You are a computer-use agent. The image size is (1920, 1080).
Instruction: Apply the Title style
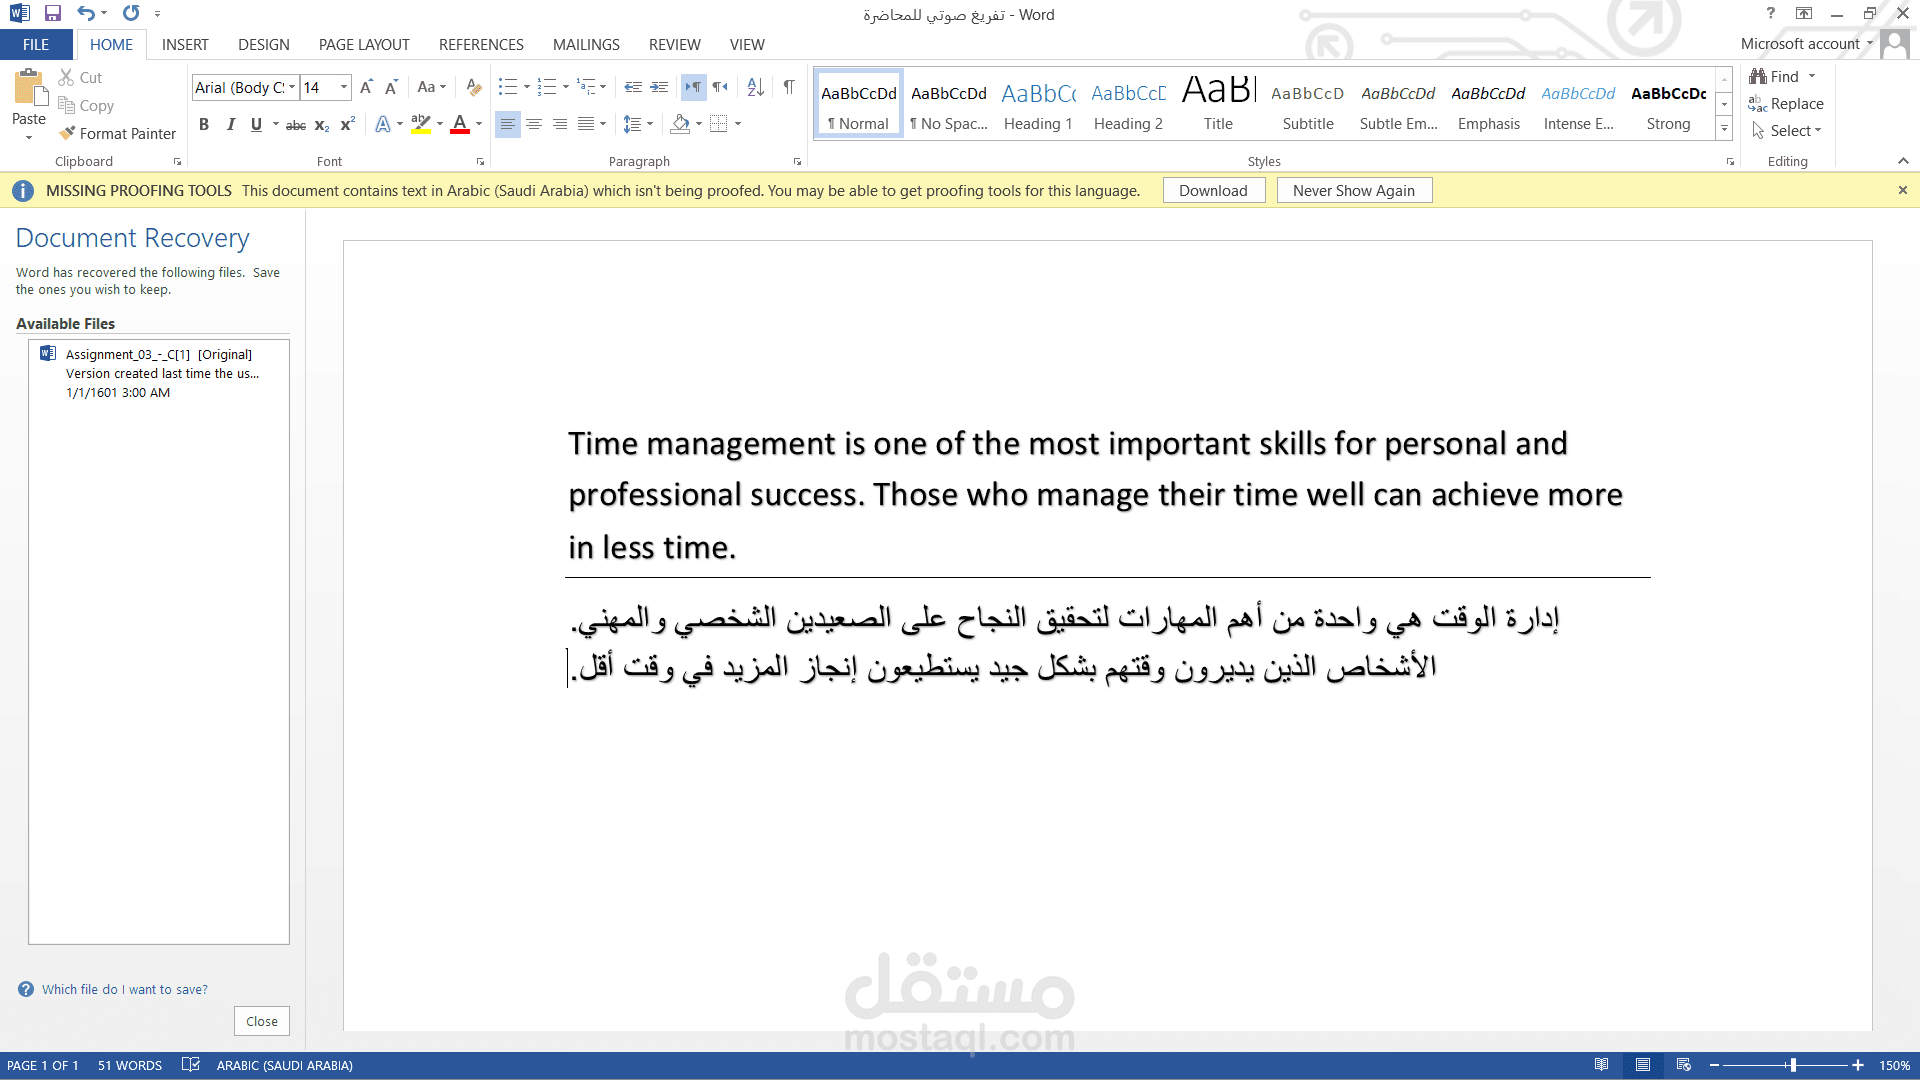(x=1218, y=104)
